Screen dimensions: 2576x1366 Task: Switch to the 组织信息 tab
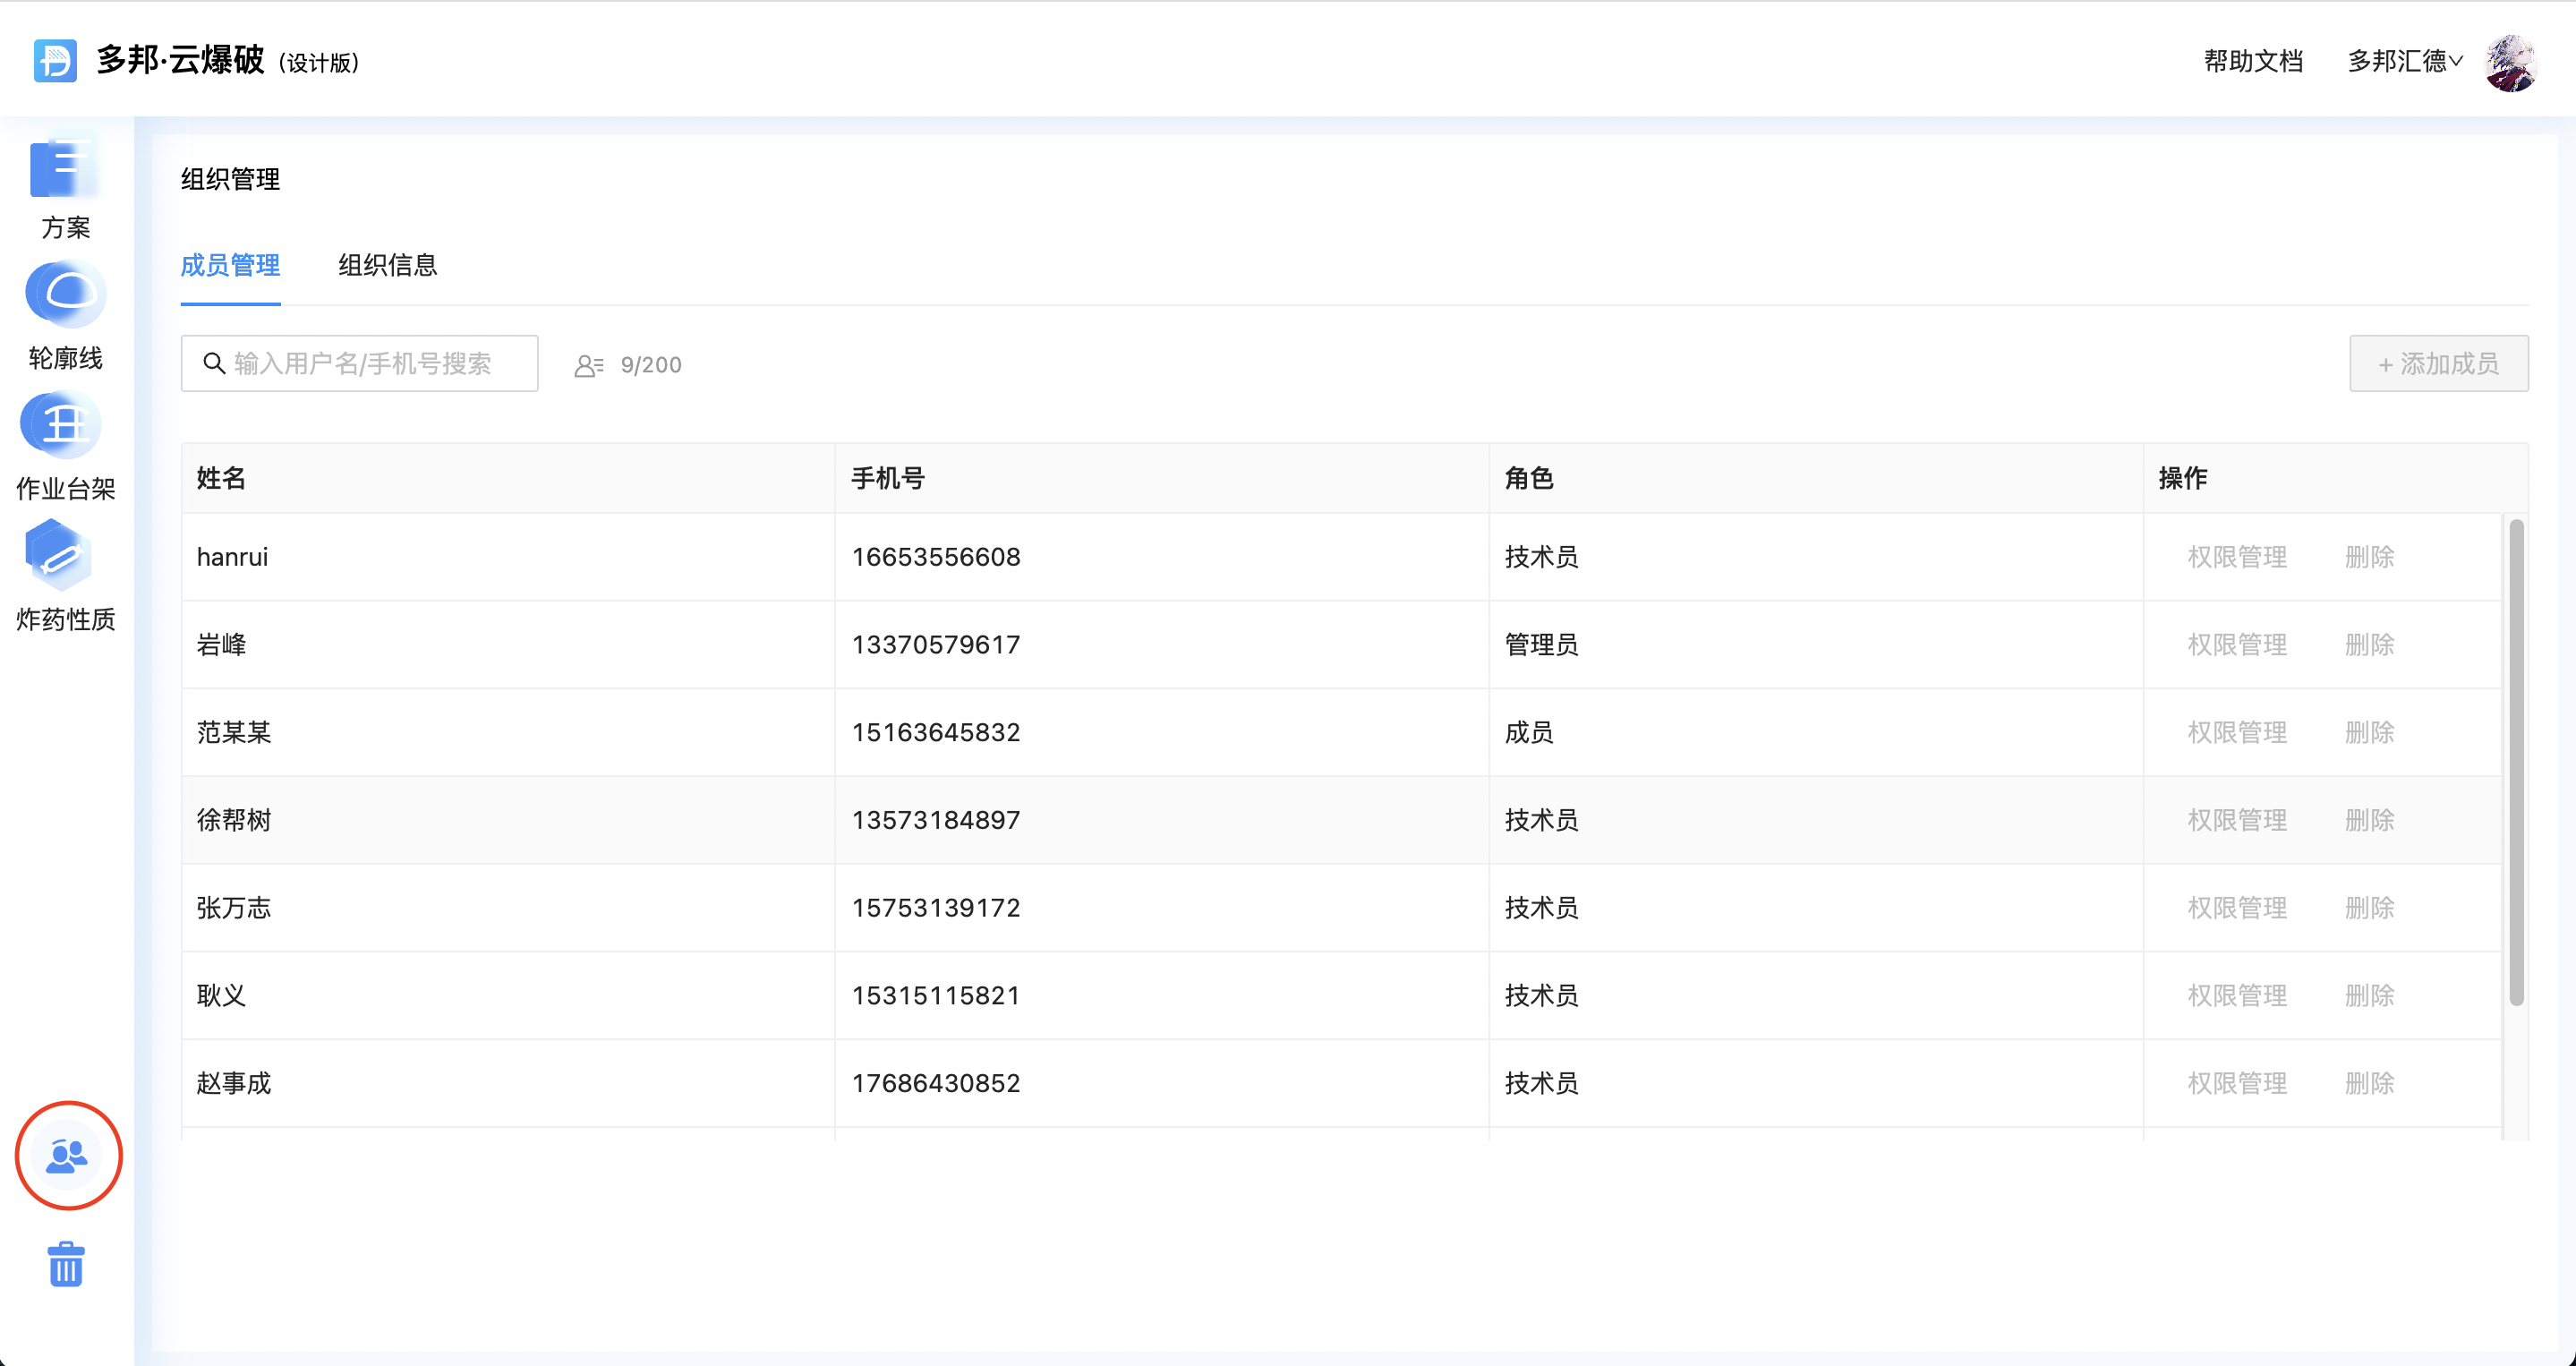pos(387,266)
